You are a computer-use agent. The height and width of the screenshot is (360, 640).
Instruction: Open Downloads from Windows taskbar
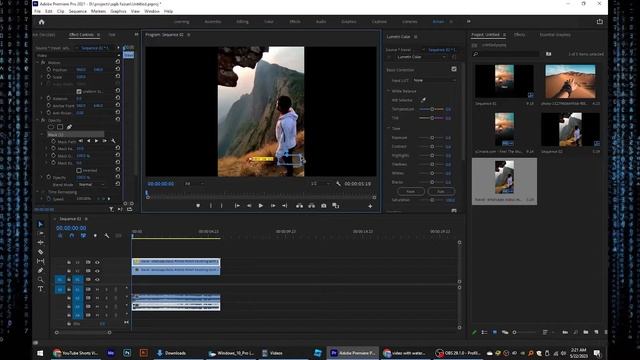171,353
